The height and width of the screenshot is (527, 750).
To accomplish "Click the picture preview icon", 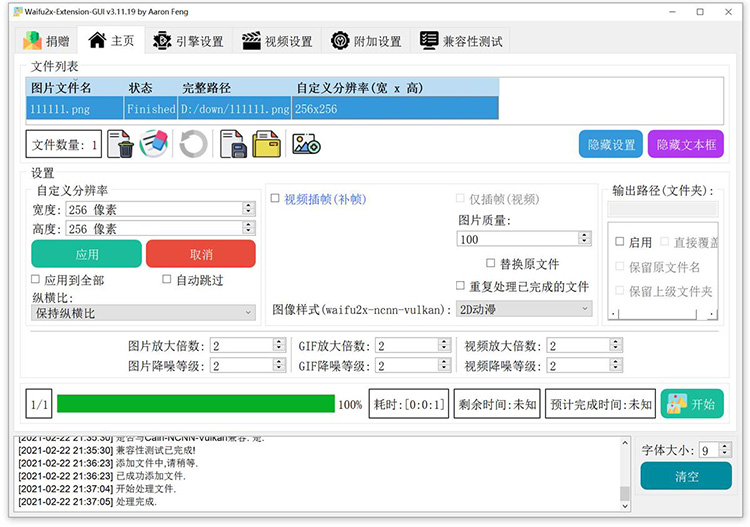I will [305, 145].
